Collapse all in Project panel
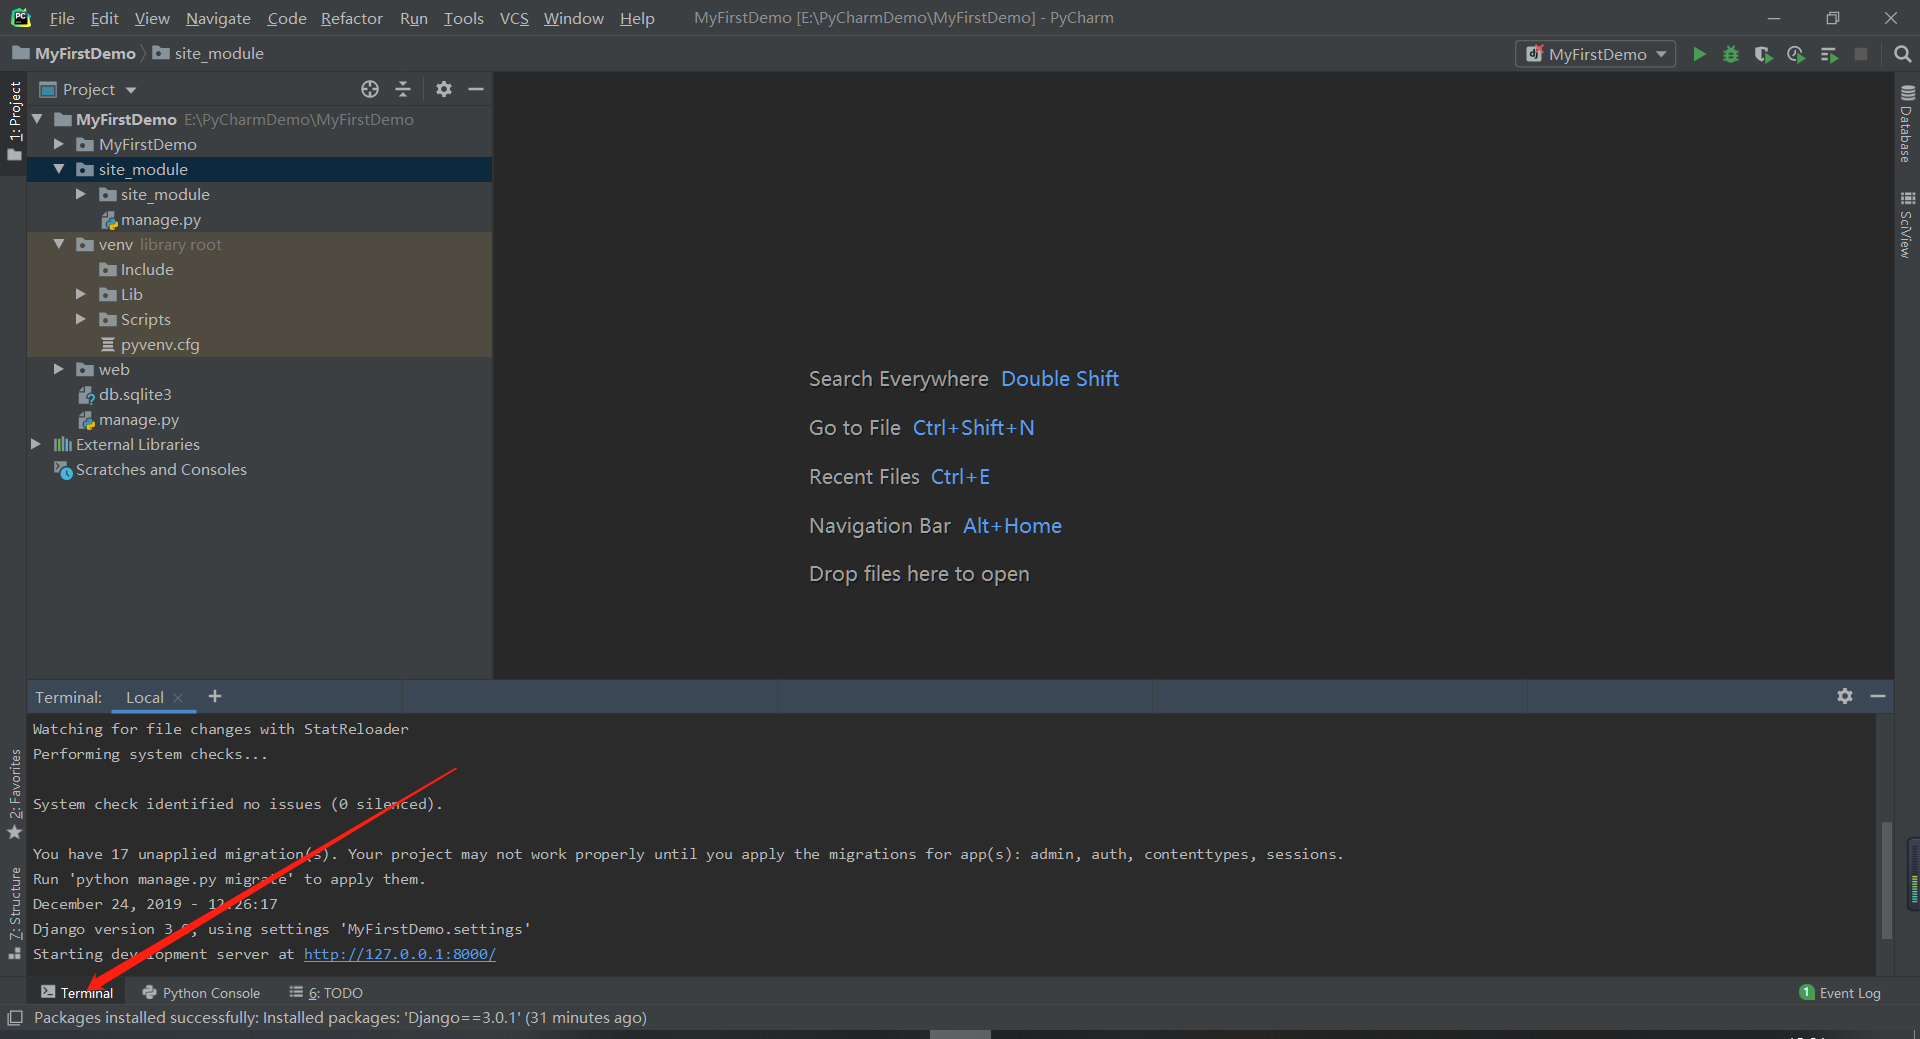Image resolution: width=1920 pixels, height=1039 pixels. (x=403, y=89)
